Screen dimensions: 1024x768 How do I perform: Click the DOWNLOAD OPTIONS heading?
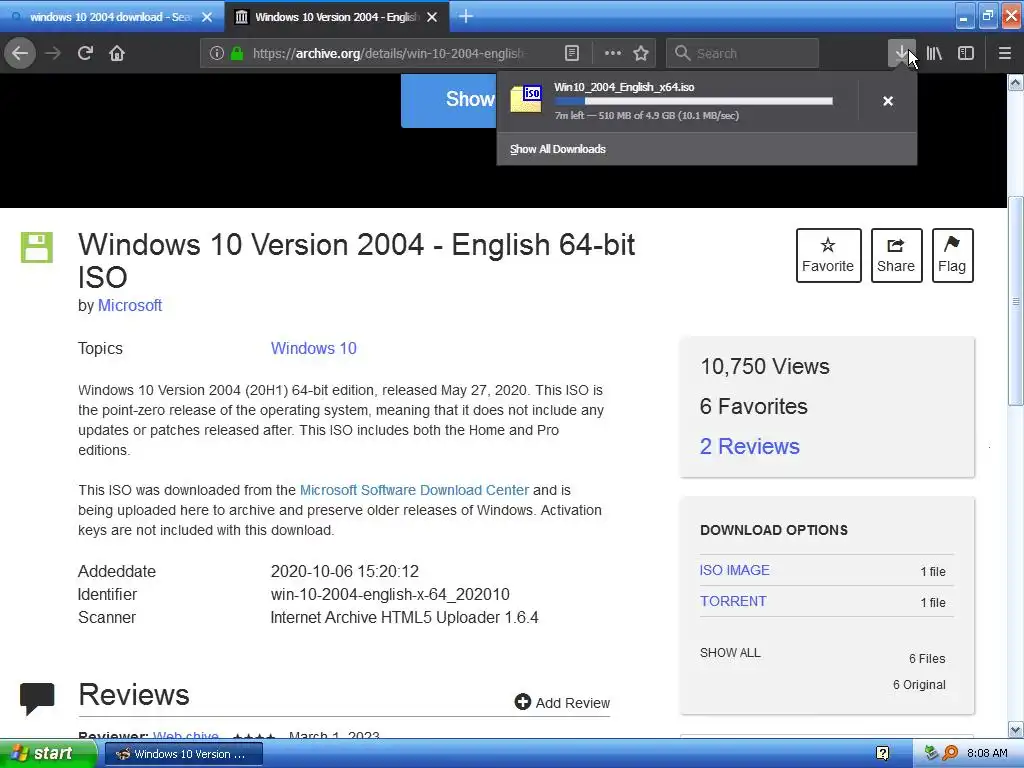coord(774,530)
